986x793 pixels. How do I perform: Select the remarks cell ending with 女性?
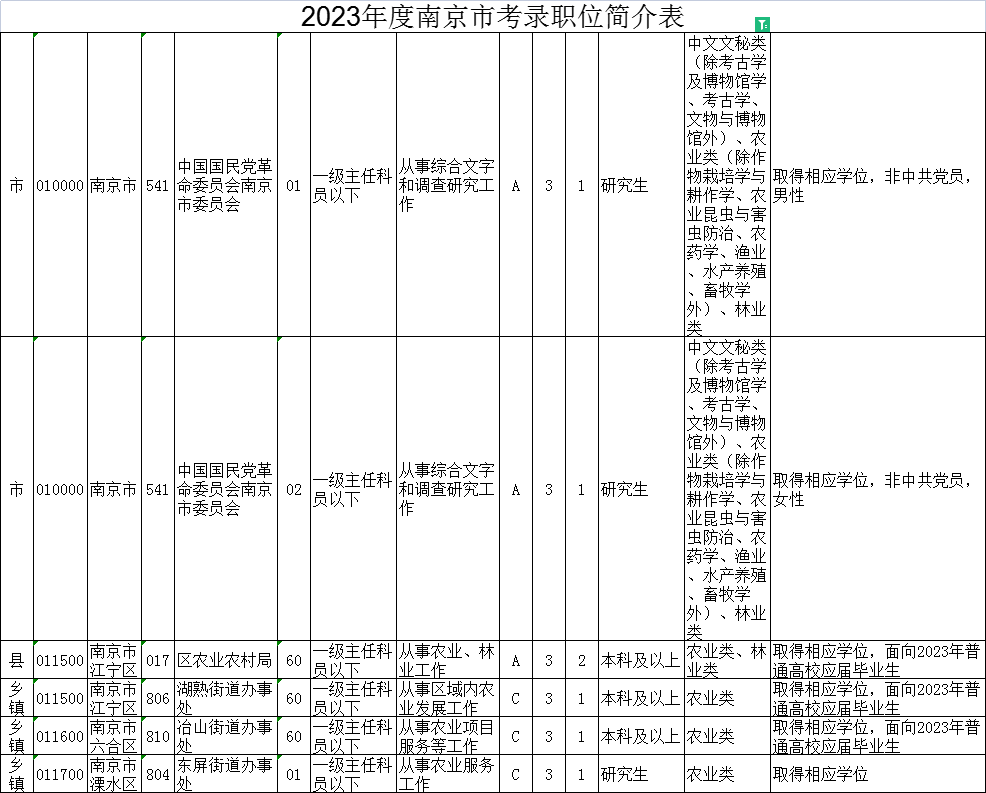coord(877,490)
